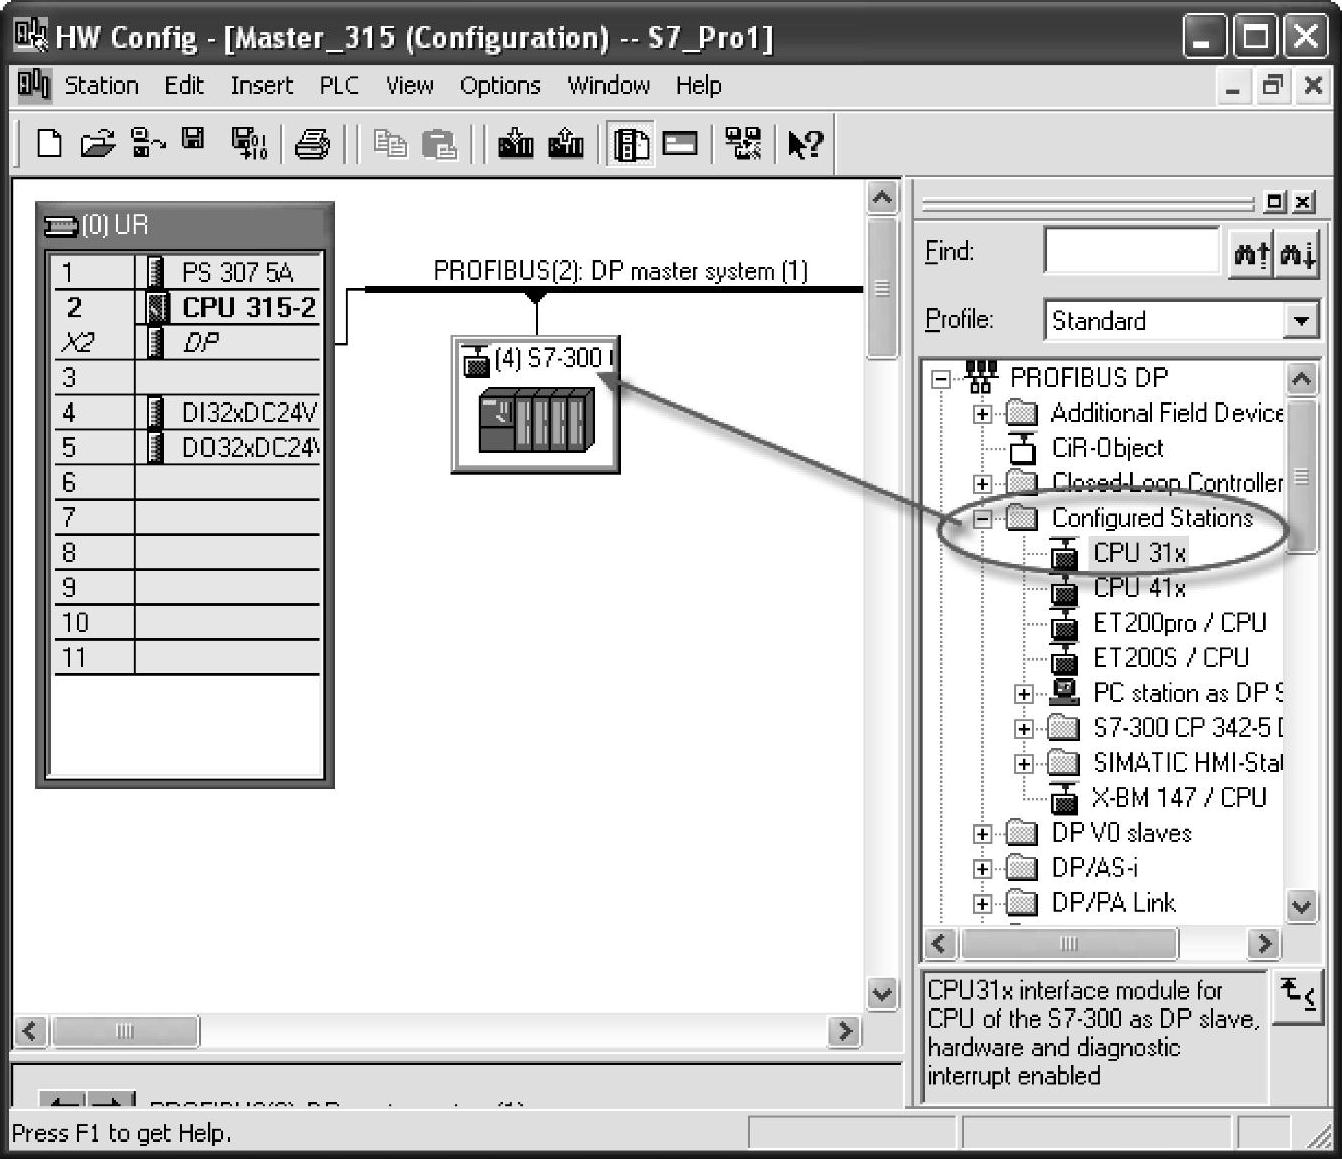Select the CPU 315-2 module row
1342x1159 pixels.
point(187,307)
